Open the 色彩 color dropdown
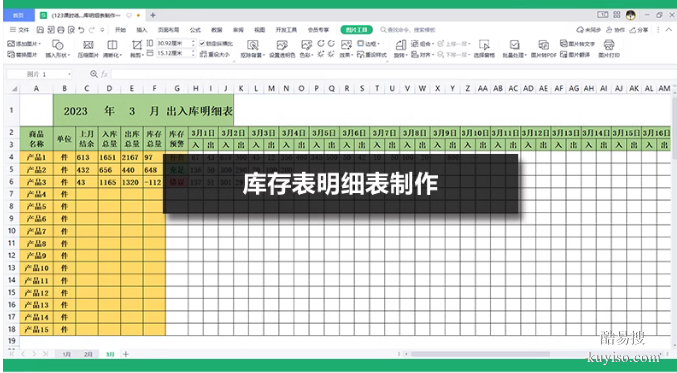Image resolution: width=677 pixels, height=373 pixels. [x=306, y=55]
